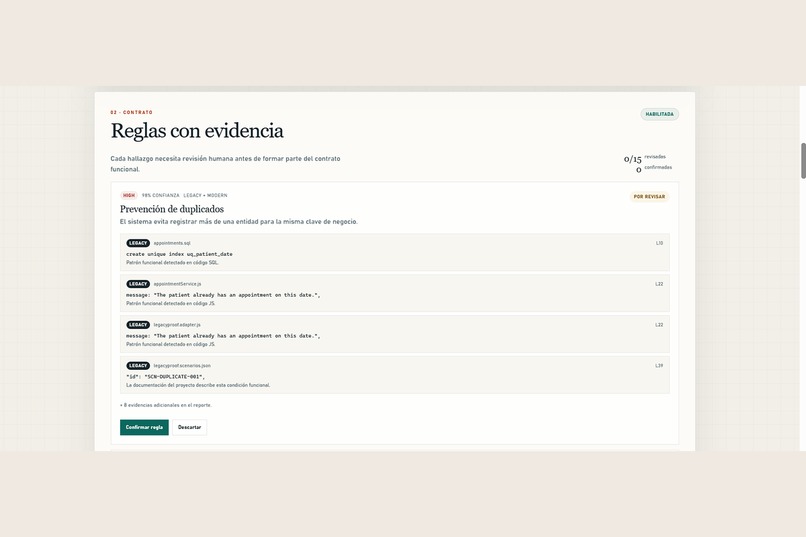This screenshot has height=537, width=806.
Task: Click the HIGH severity badge
Action: point(129,195)
